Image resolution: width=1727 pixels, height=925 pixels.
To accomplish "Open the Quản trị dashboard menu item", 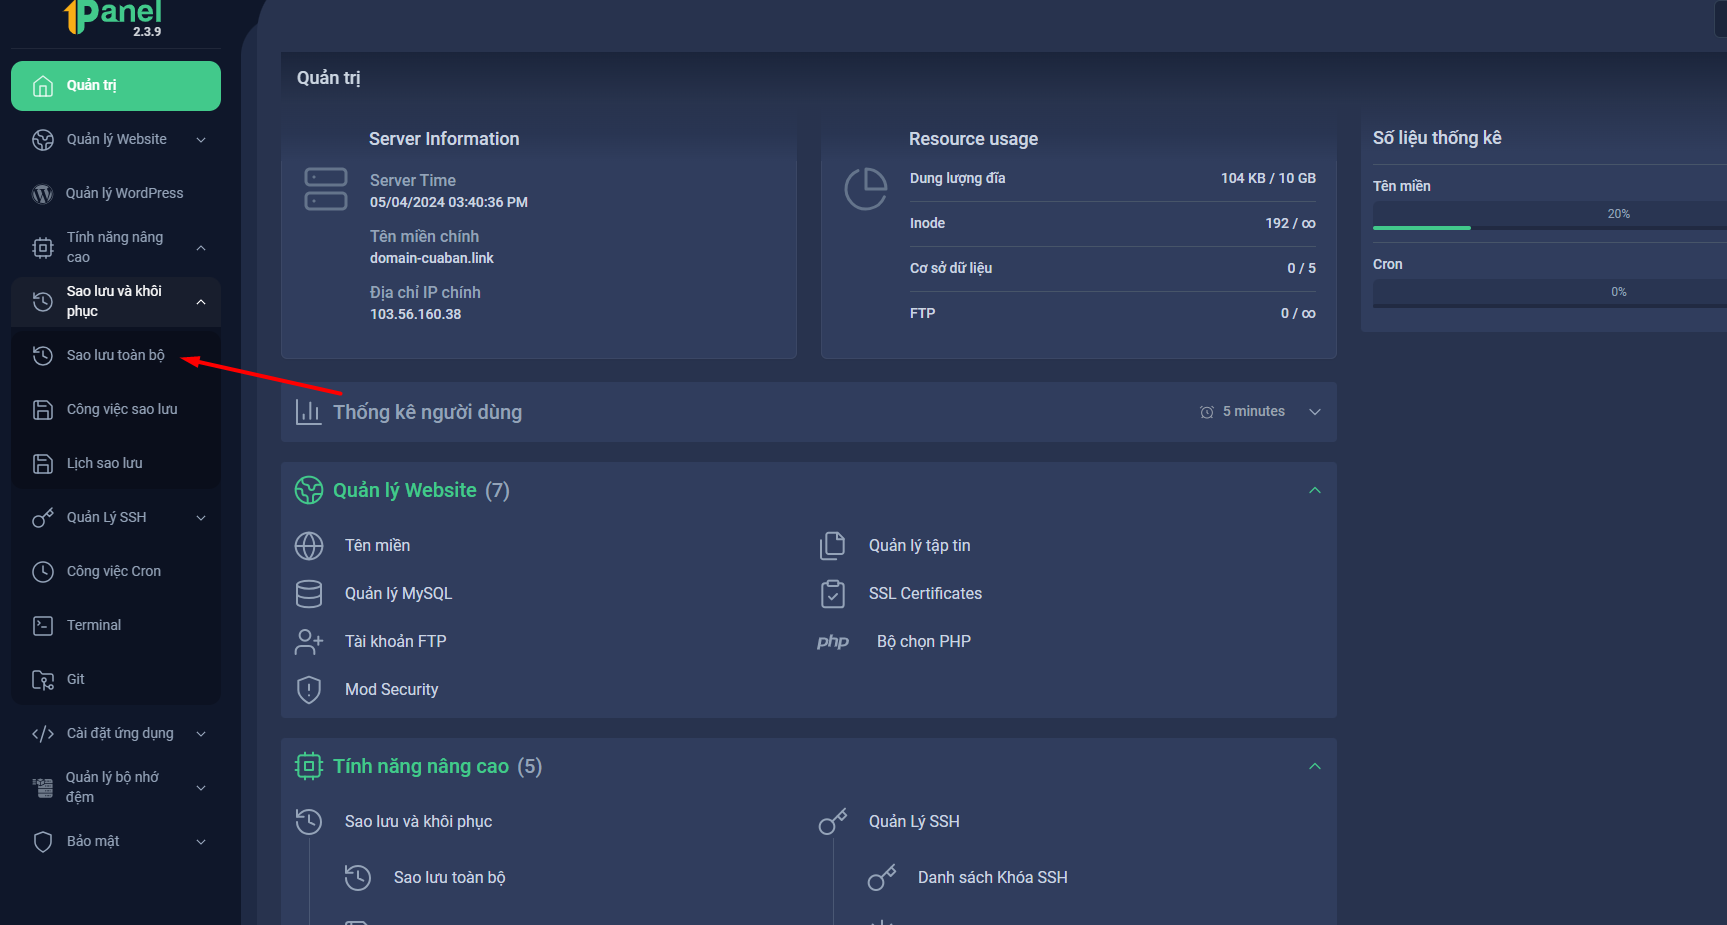I will point(116,86).
